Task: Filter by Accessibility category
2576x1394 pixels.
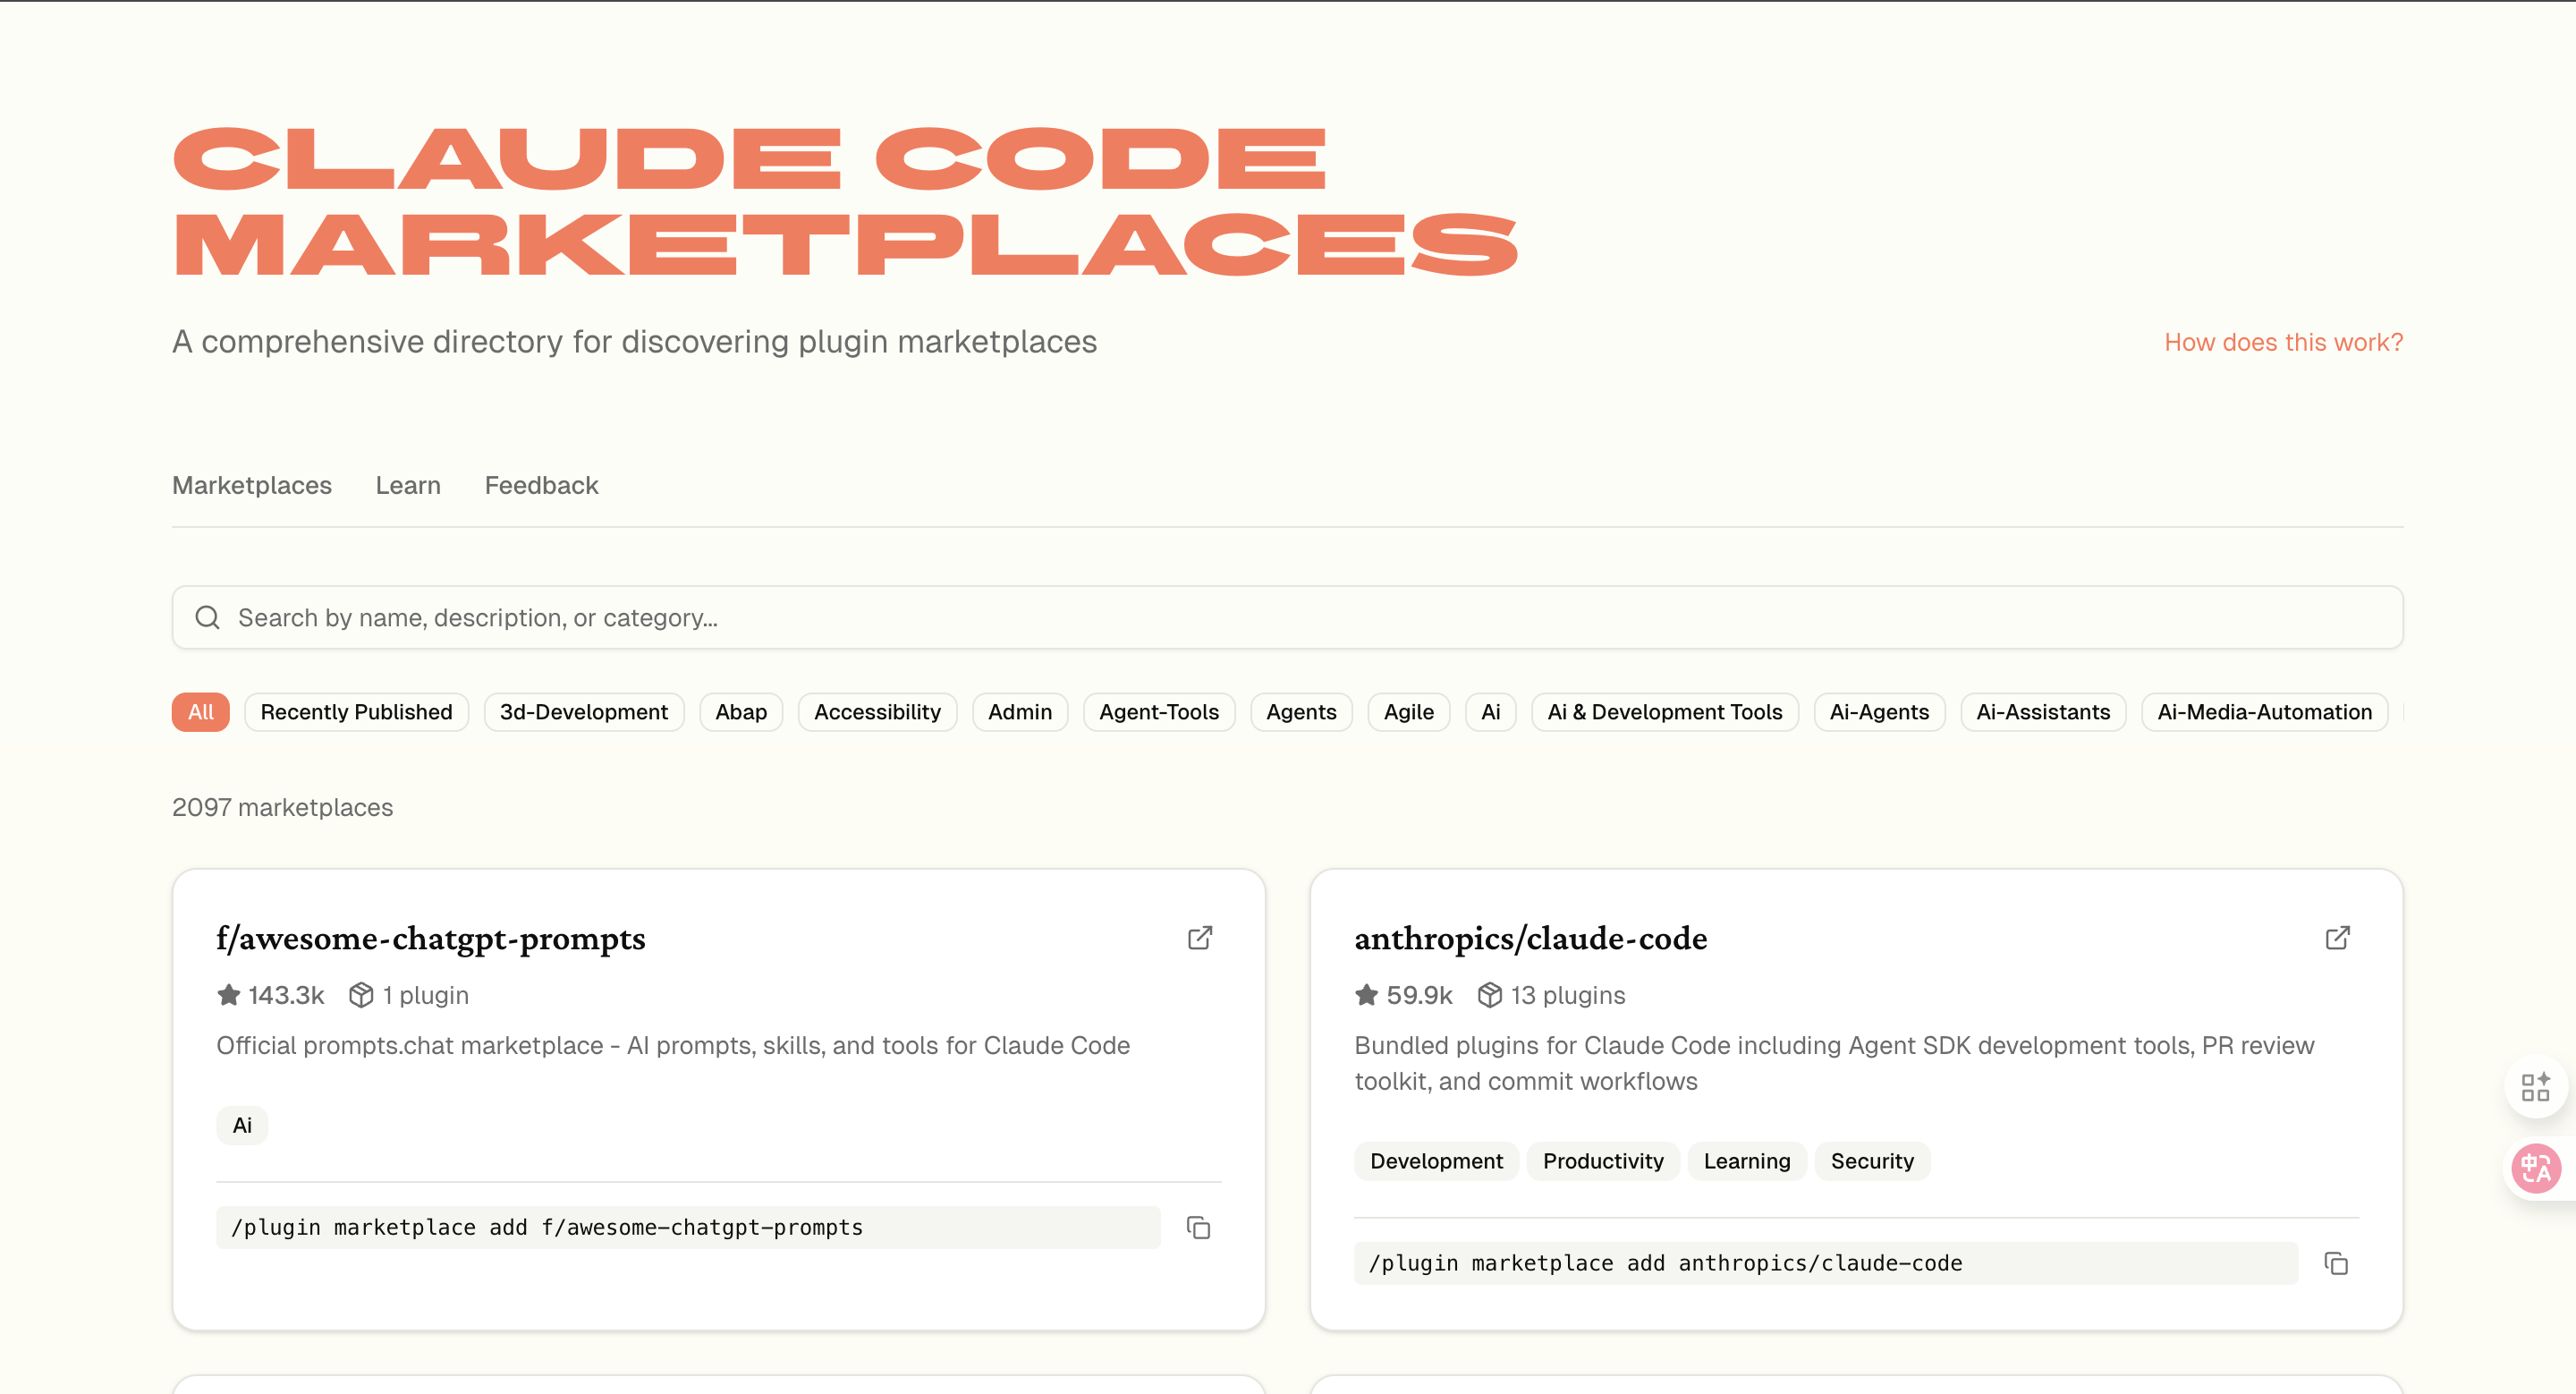Action: coord(877,712)
